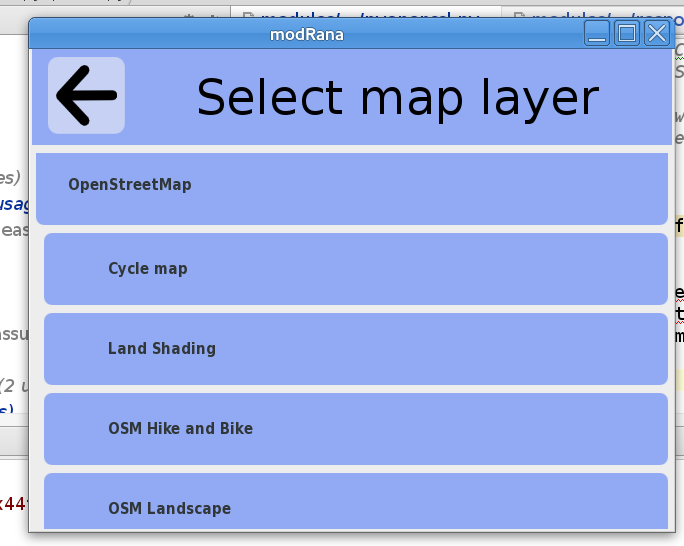Minimize the modRana window

(x=597, y=34)
